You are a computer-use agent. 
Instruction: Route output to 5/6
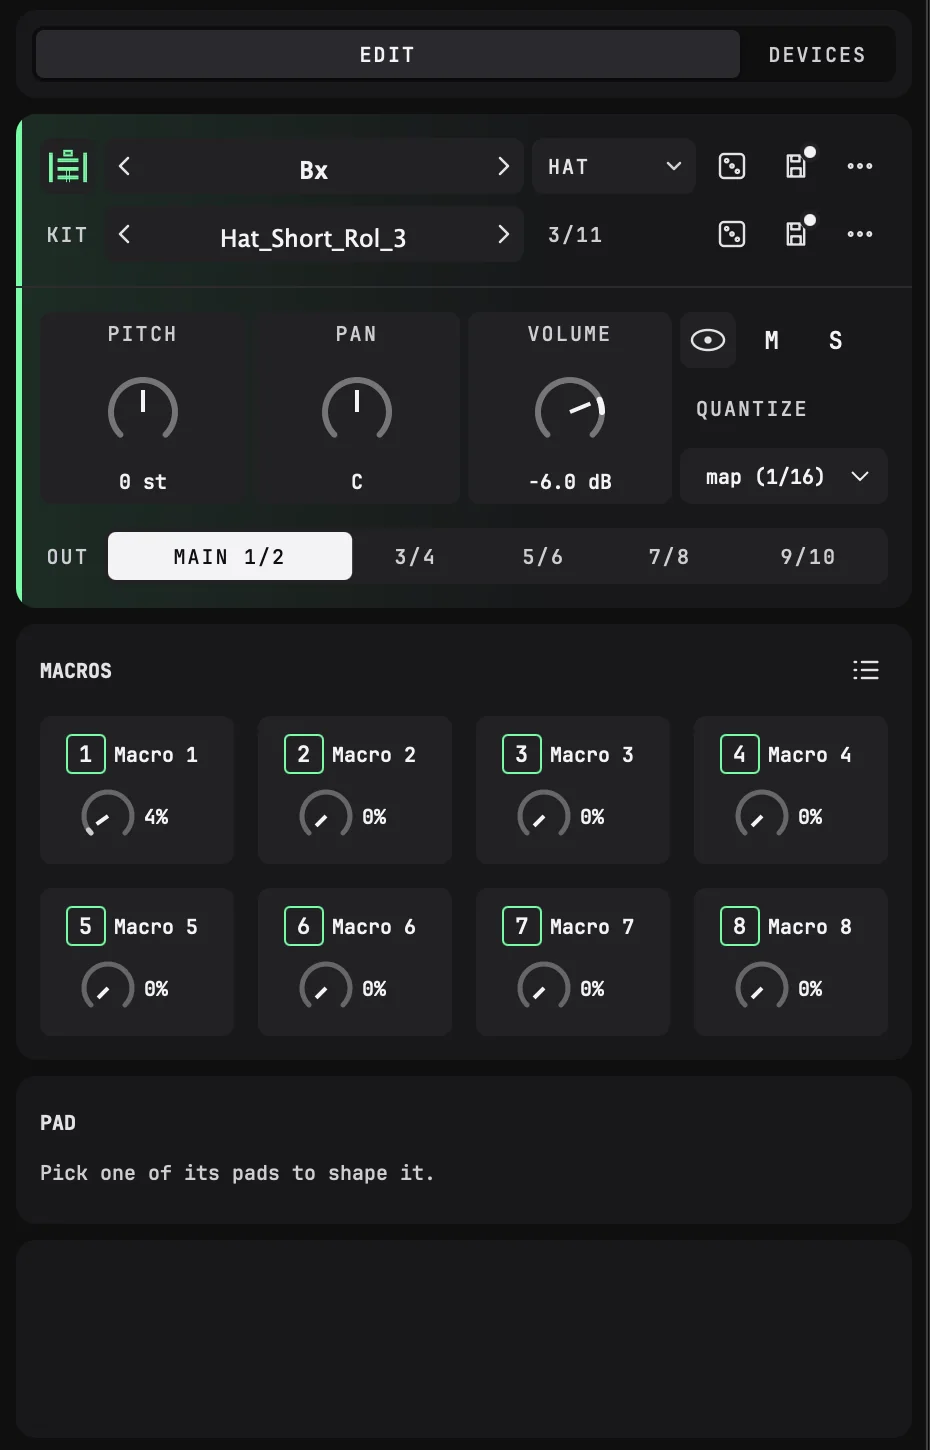543,556
